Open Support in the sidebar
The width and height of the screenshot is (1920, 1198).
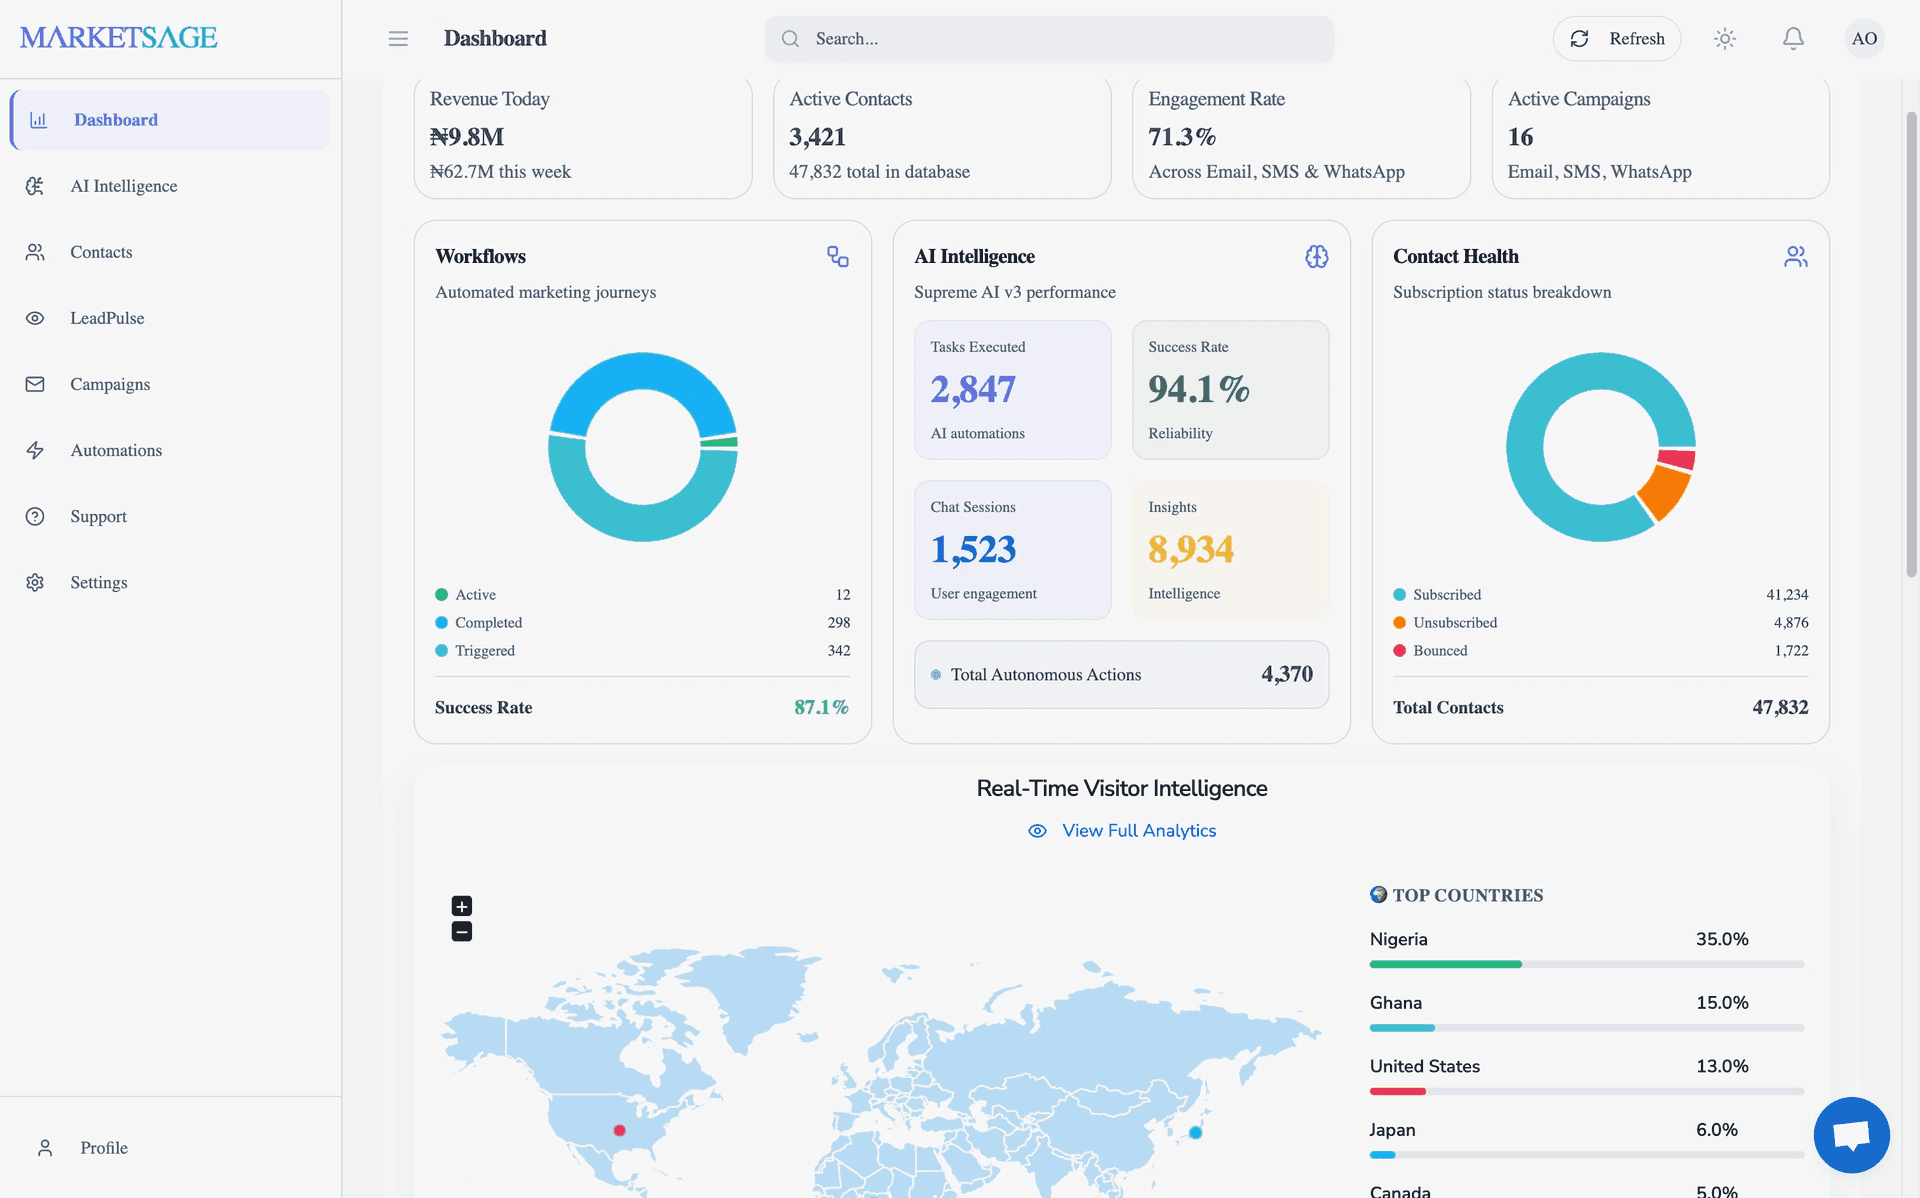point(170,516)
